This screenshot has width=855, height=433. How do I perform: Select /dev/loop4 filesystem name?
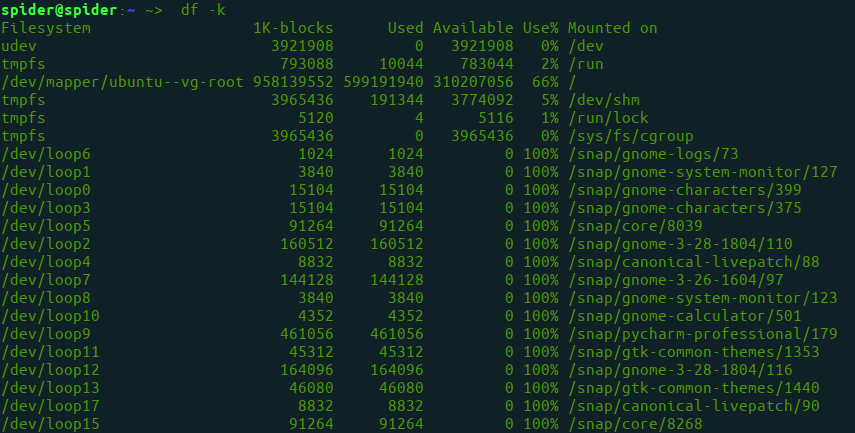click(x=46, y=262)
